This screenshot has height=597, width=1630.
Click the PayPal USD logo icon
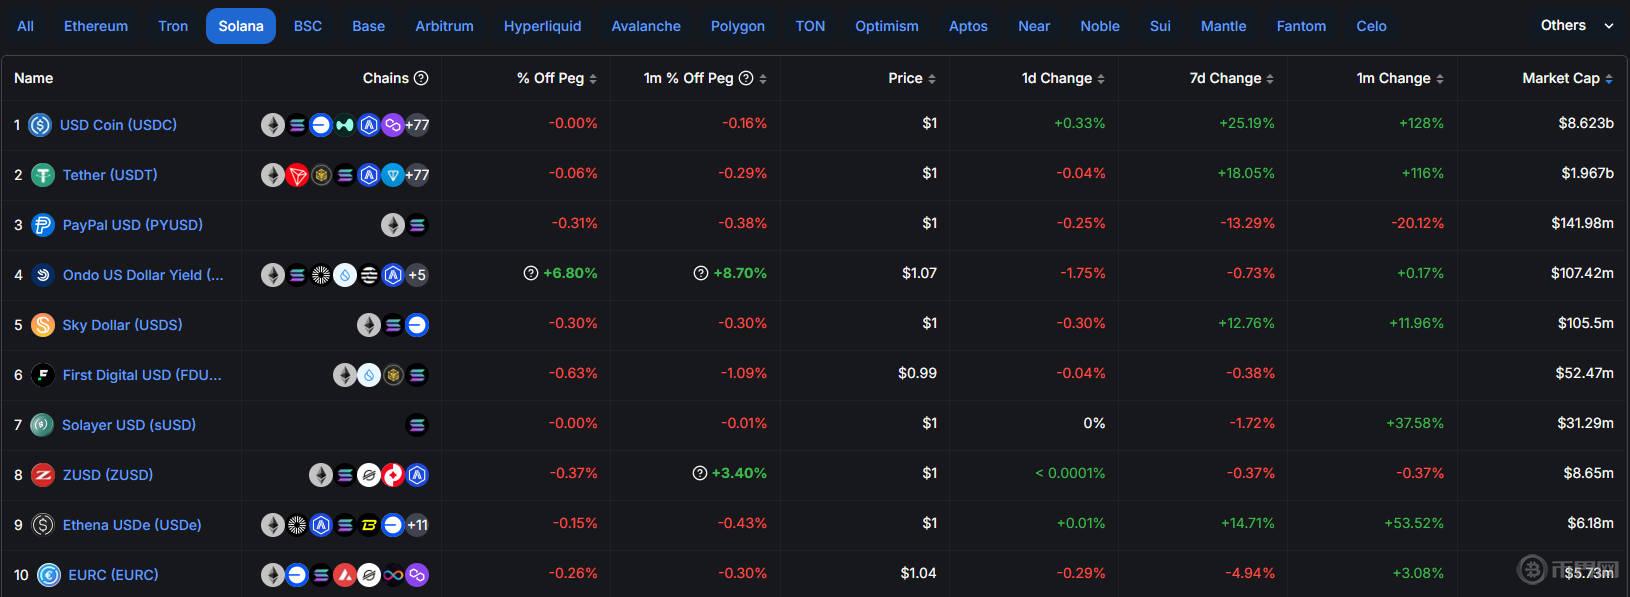42,225
